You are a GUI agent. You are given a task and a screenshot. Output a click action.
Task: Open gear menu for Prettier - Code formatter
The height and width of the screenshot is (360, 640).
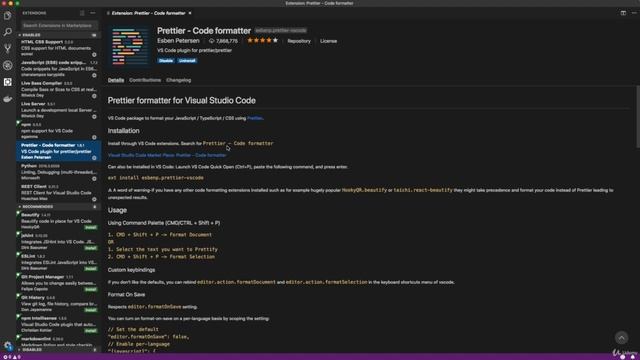[94, 158]
